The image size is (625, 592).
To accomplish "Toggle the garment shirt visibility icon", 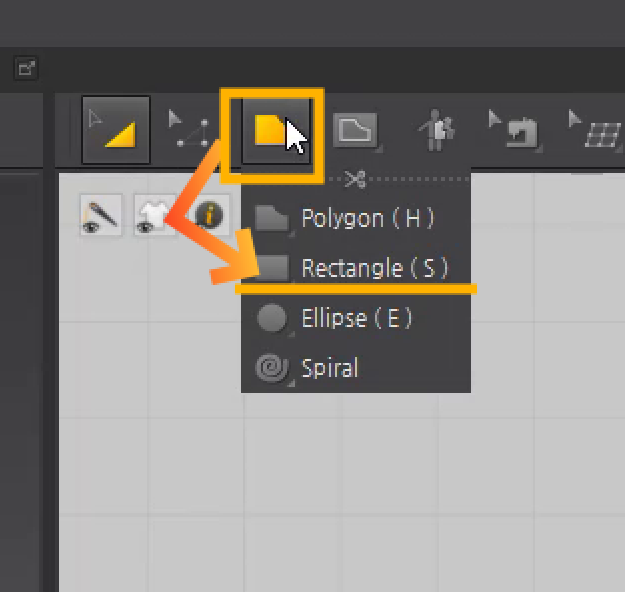I will pyautogui.click(x=155, y=215).
